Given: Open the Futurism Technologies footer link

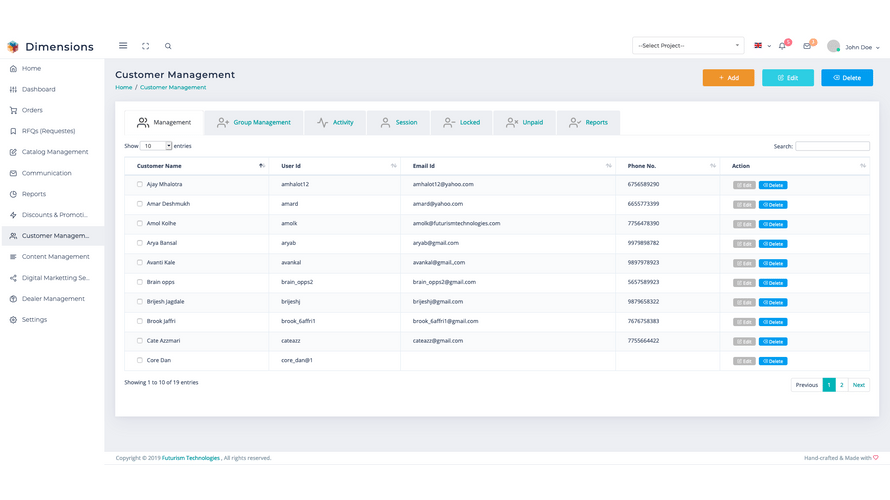Looking at the screenshot, I should coord(191,458).
